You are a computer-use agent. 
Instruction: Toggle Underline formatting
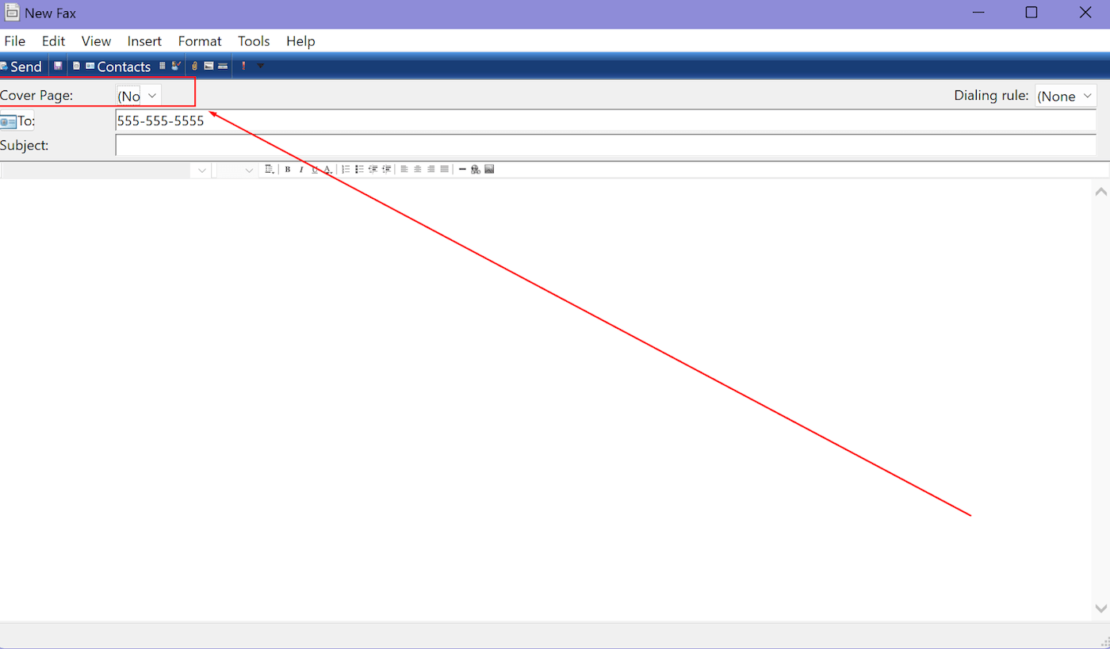click(314, 170)
